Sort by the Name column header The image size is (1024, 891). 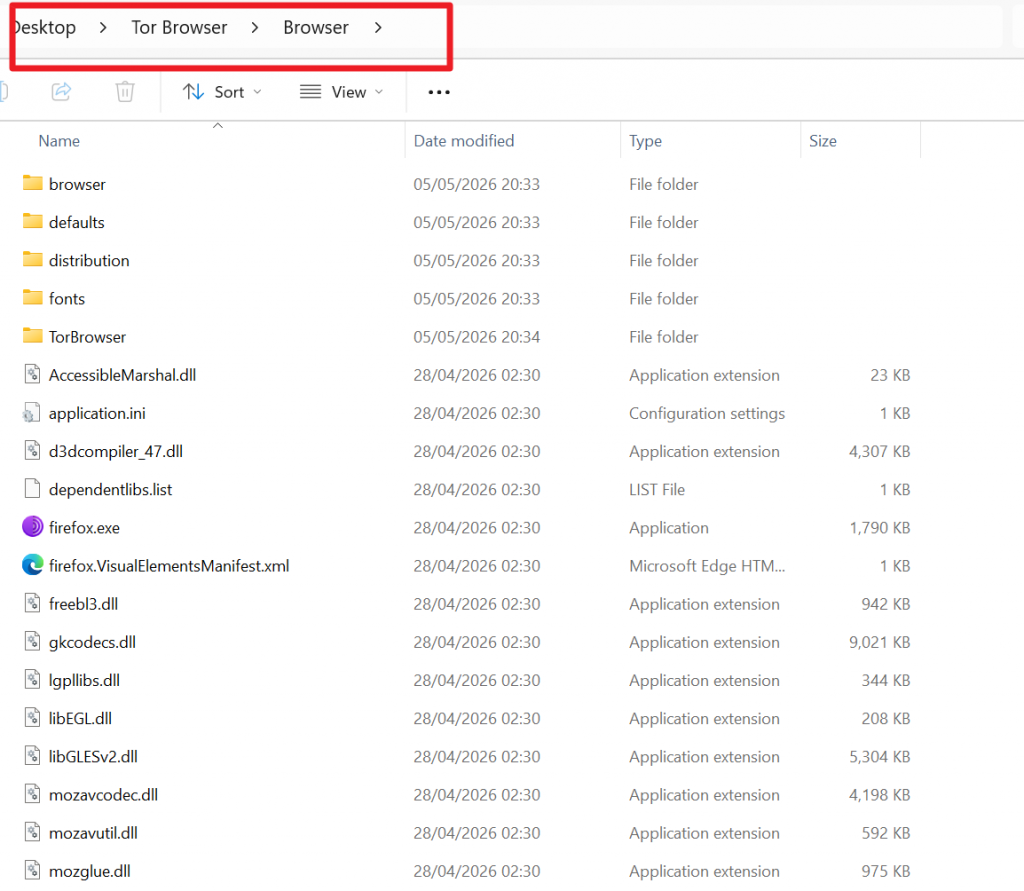(x=59, y=141)
